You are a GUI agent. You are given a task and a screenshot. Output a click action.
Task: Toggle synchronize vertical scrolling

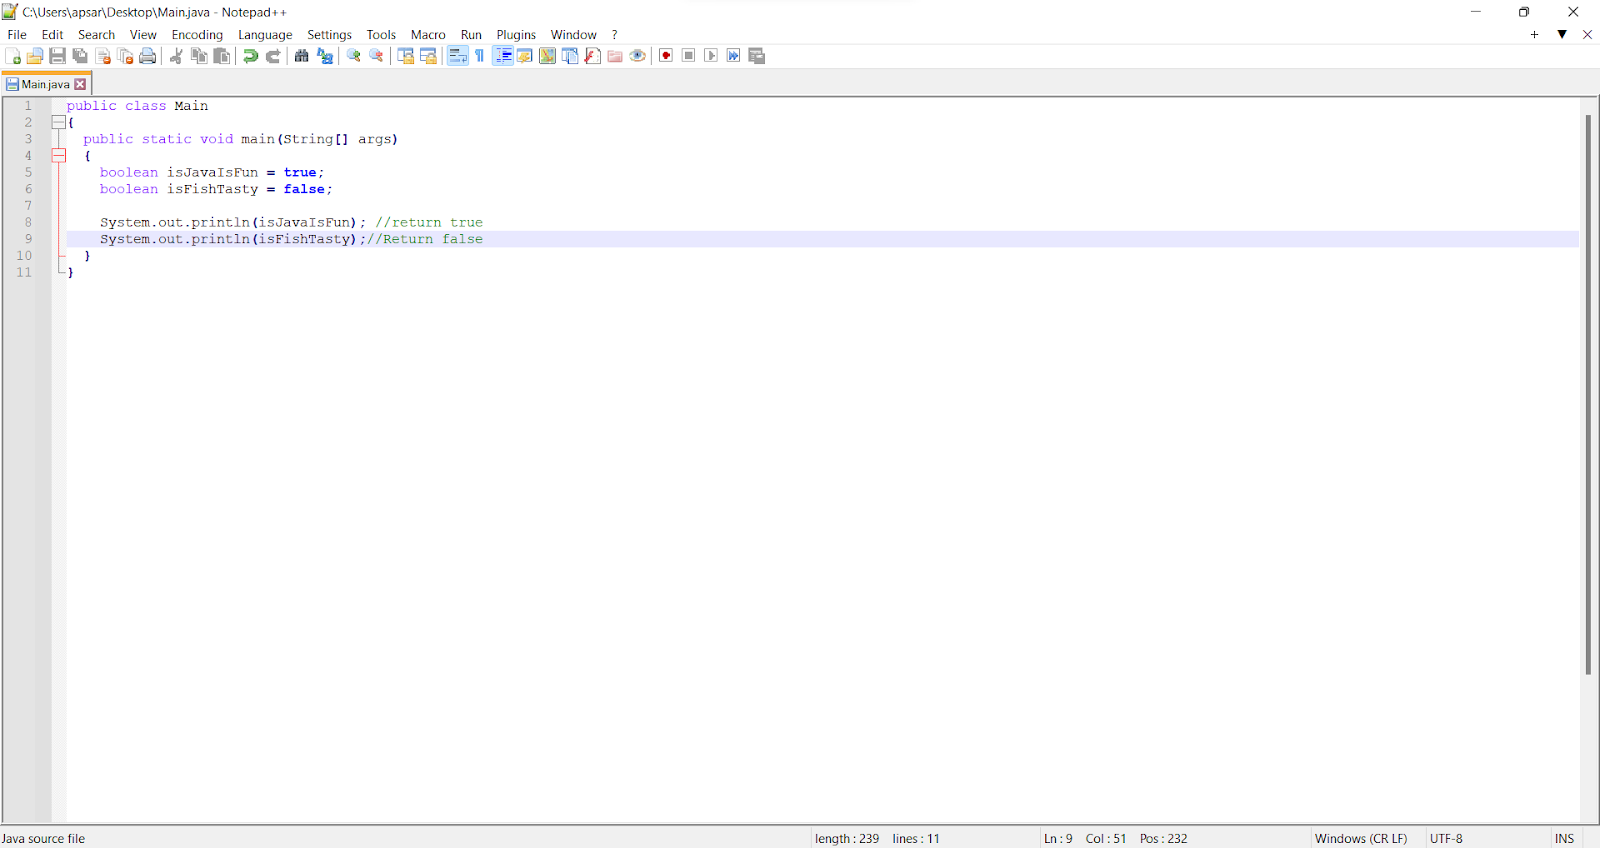click(x=405, y=56)
